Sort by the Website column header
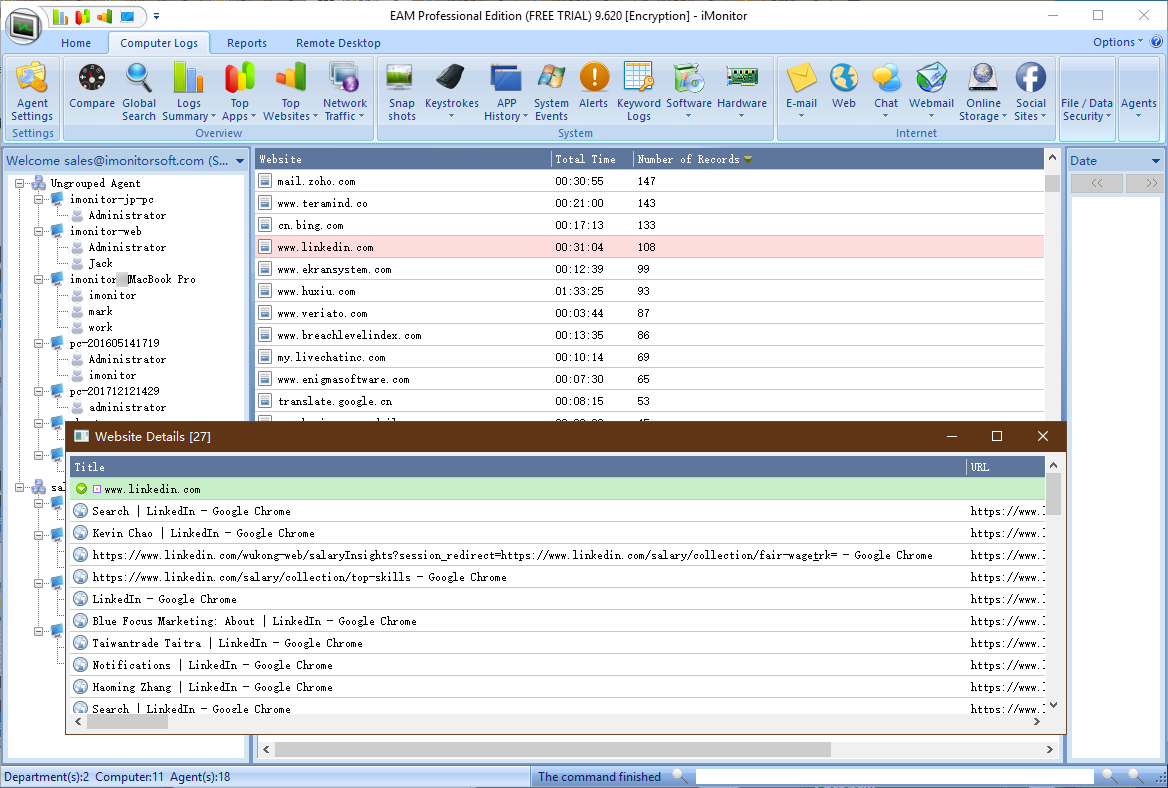This screenshot has width=1168, height=788. point(402,159)
